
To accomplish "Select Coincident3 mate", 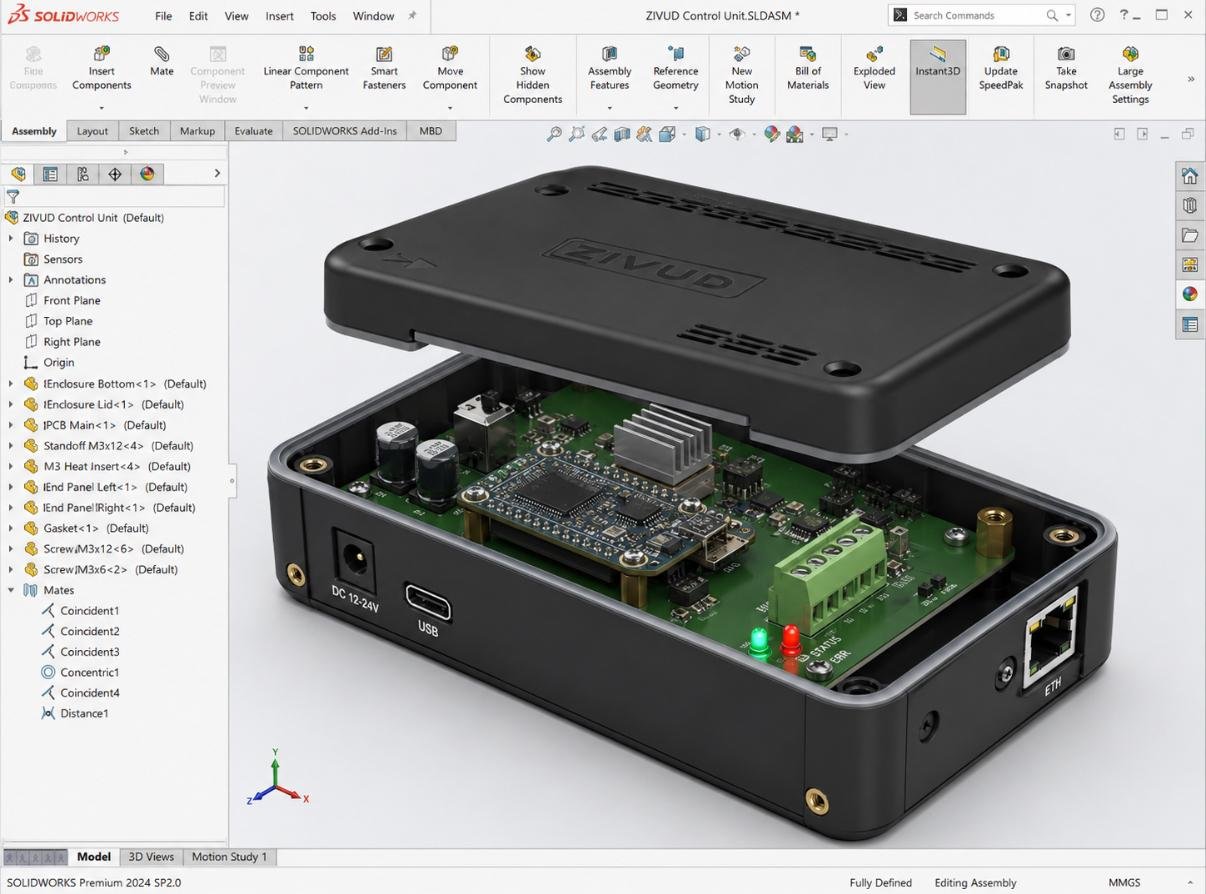I will tap(90, 652).
